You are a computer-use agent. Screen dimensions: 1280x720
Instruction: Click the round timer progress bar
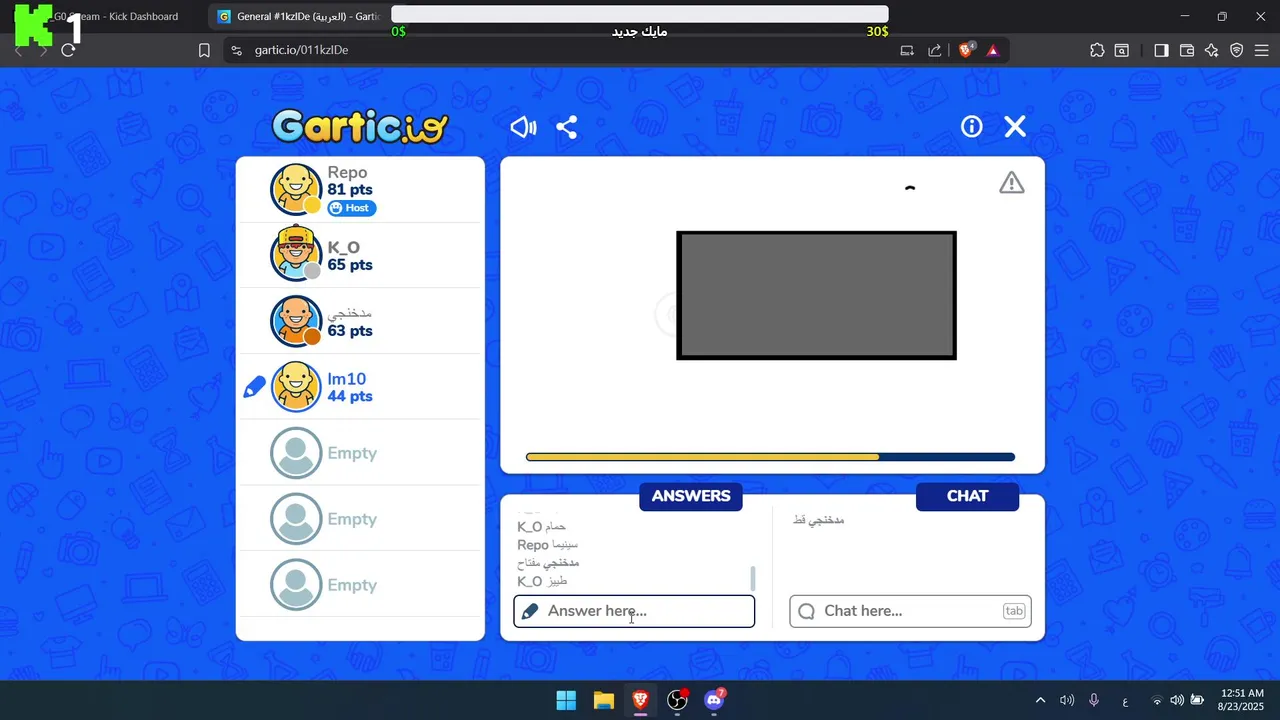click(770, 457)
